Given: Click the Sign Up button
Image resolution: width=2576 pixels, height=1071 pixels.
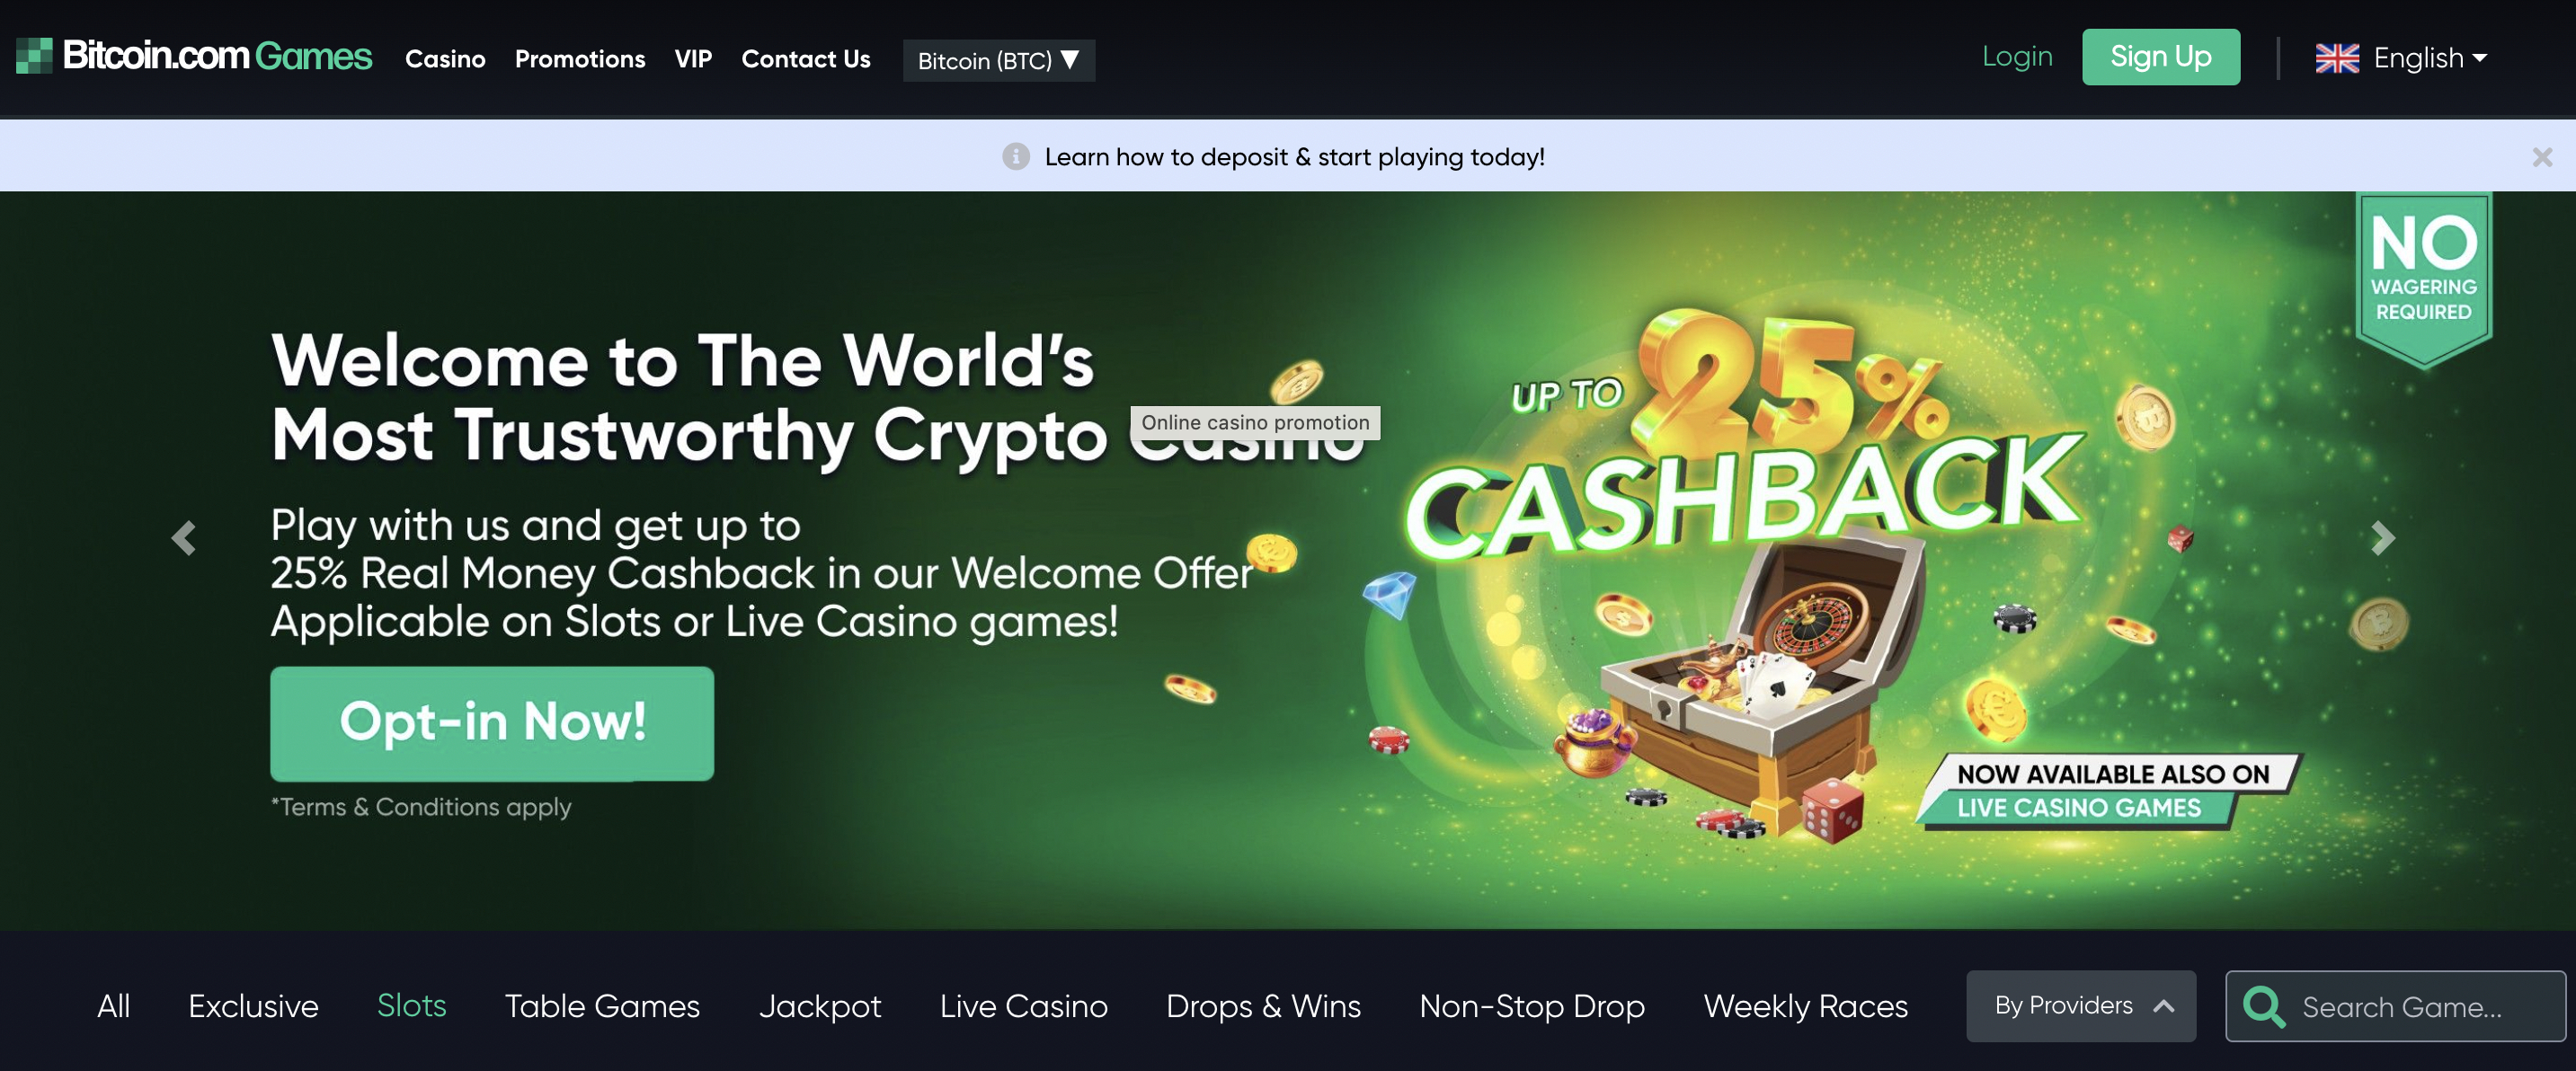Looking at the screenshot, I should coord(2160,57).
